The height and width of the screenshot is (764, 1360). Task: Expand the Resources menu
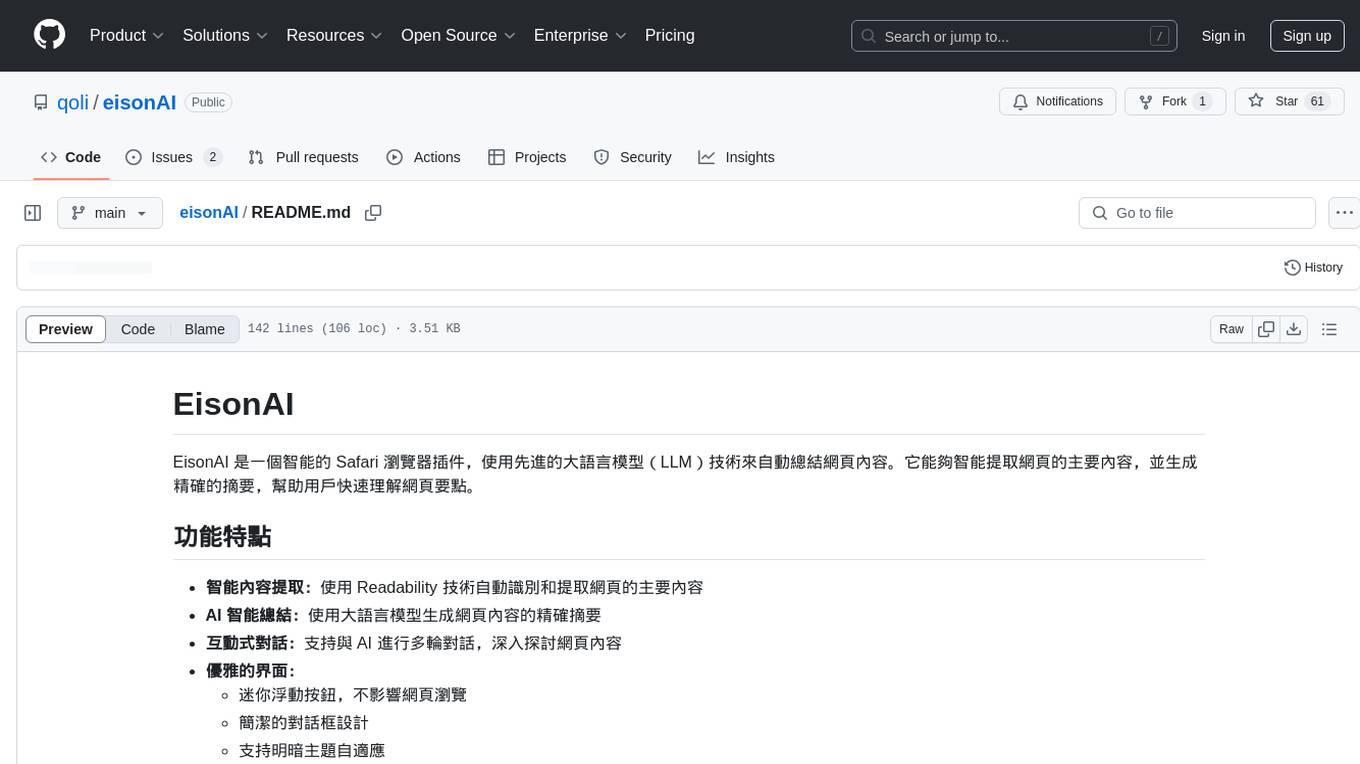click(x=334, y=35)
